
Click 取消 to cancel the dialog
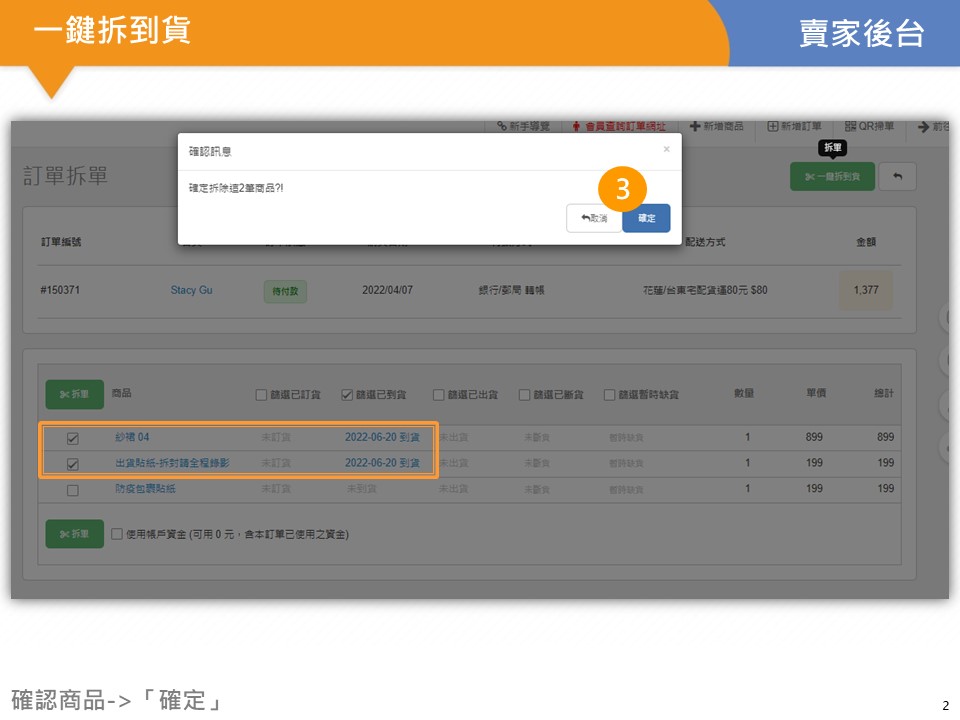click(594, 218)
